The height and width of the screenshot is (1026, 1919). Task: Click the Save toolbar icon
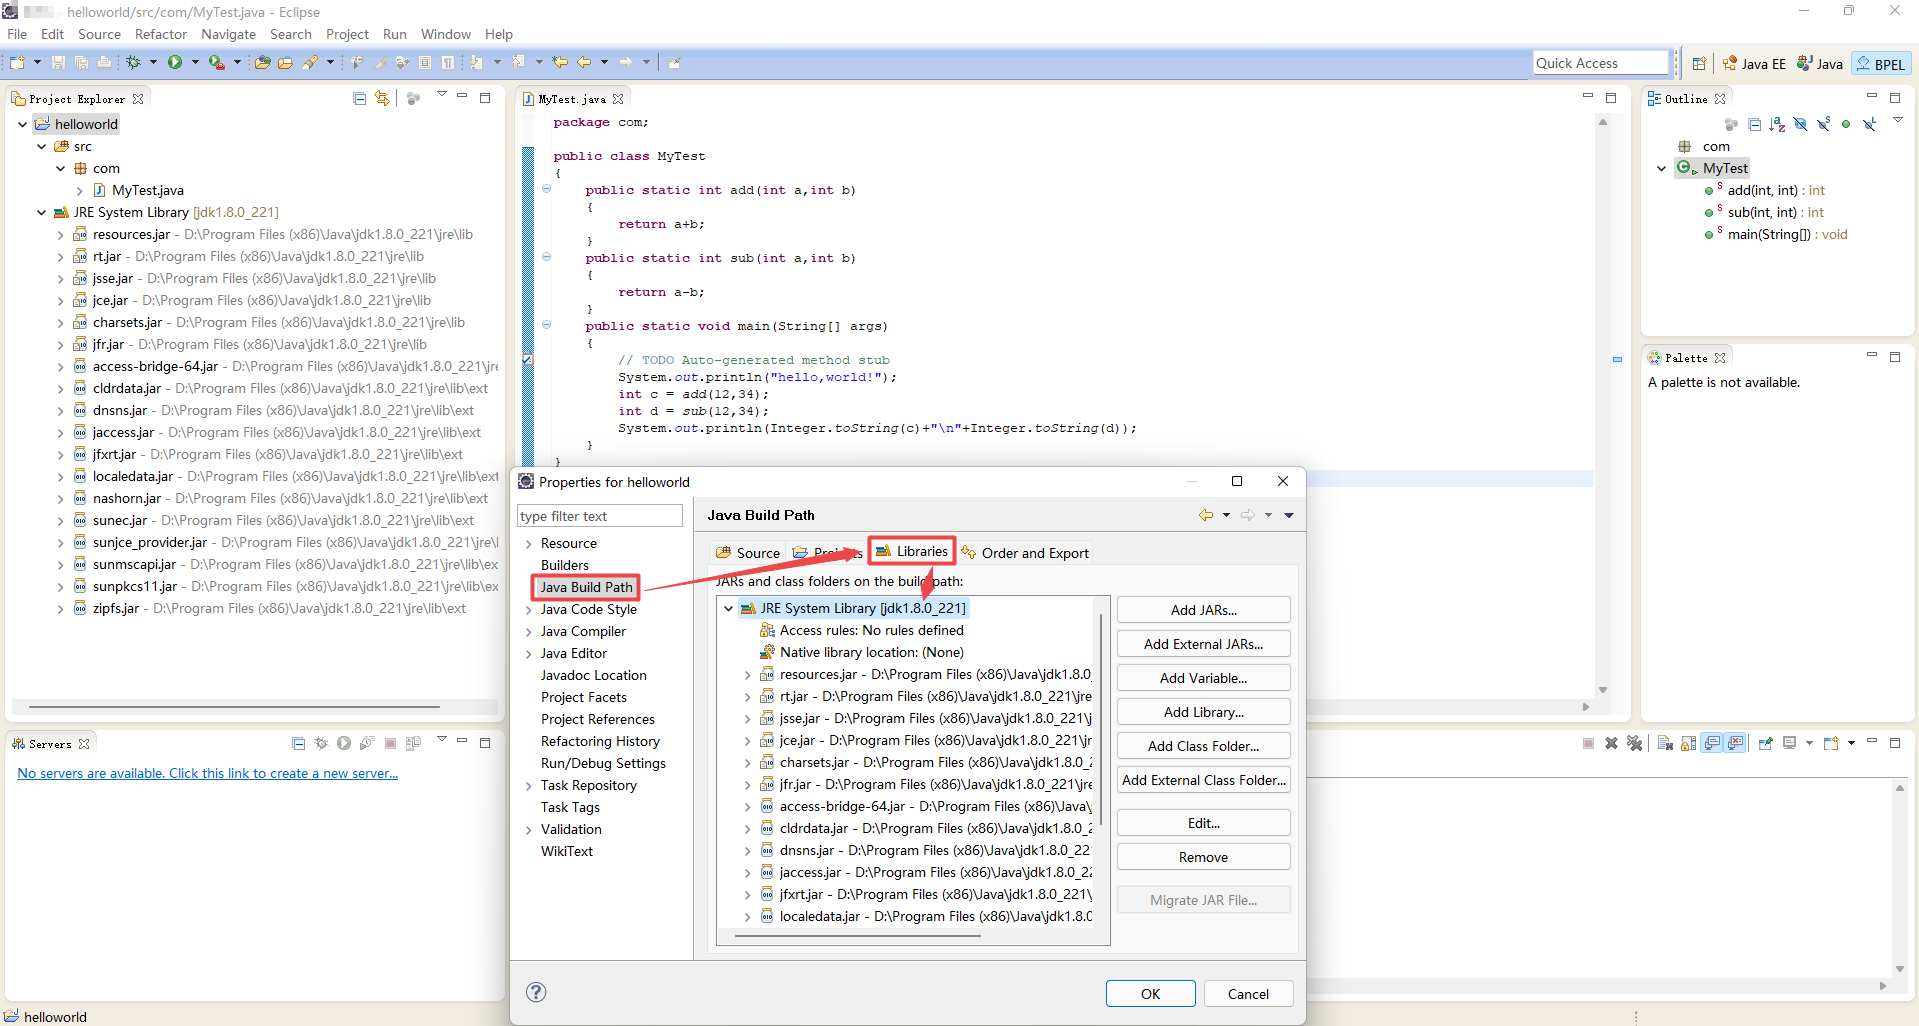pos(58,62)
